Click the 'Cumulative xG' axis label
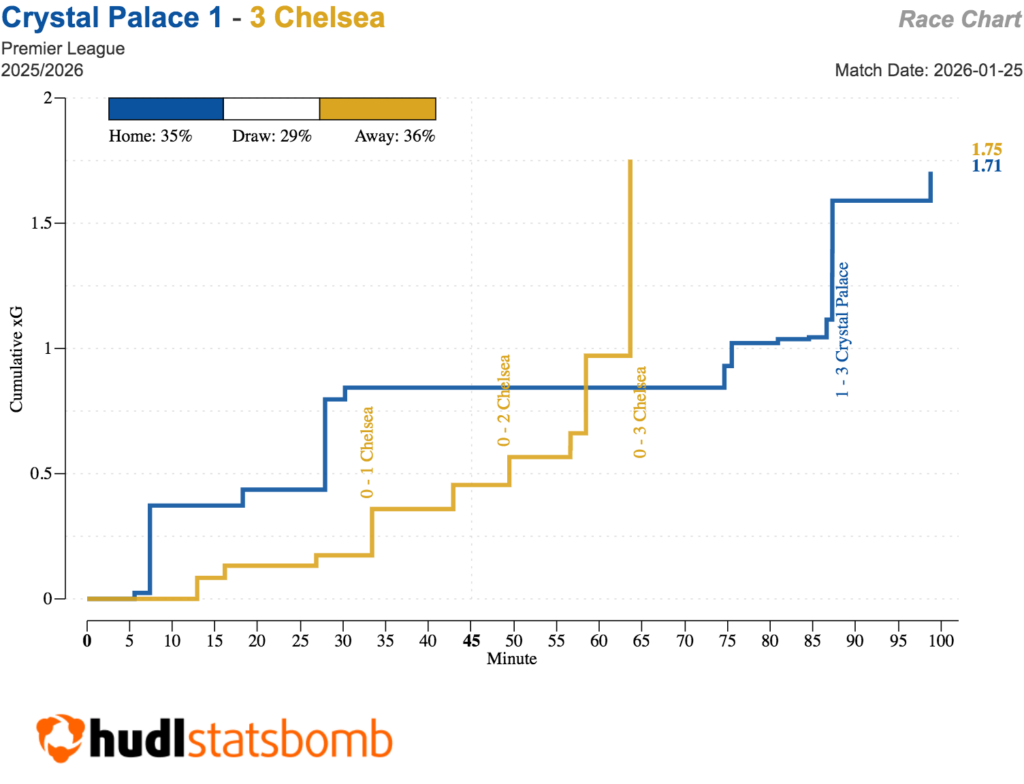The image size is (1024, 784). (17, 360)
